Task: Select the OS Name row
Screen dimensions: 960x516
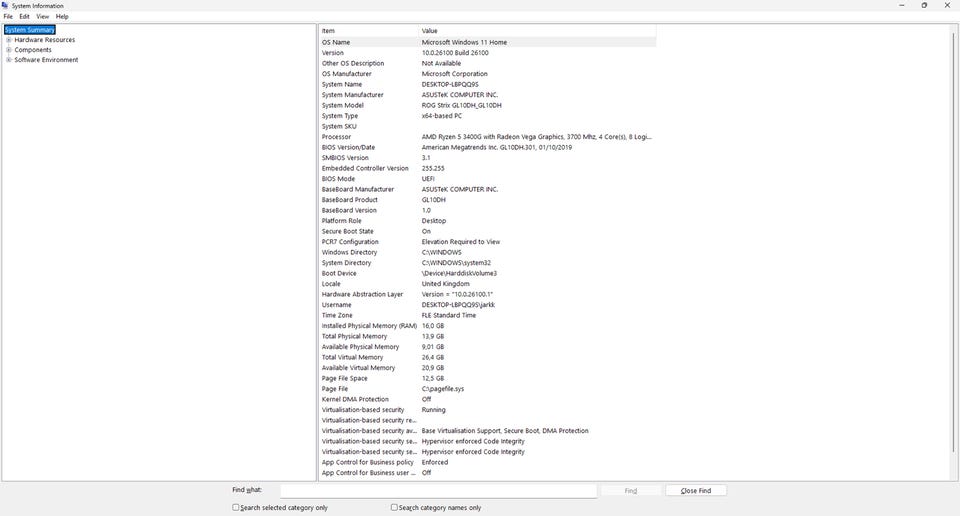Action: pos(487,42)
